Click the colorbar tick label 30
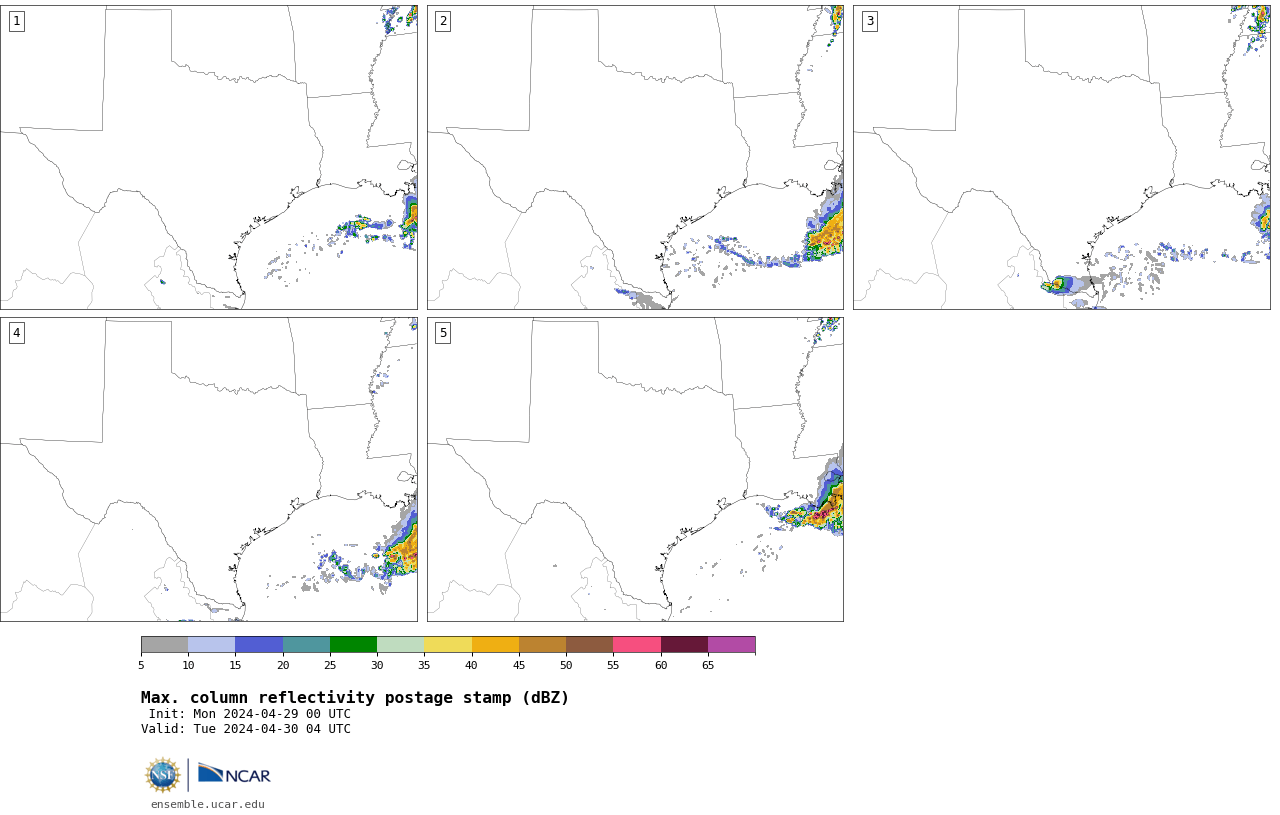 coord(377,665)
